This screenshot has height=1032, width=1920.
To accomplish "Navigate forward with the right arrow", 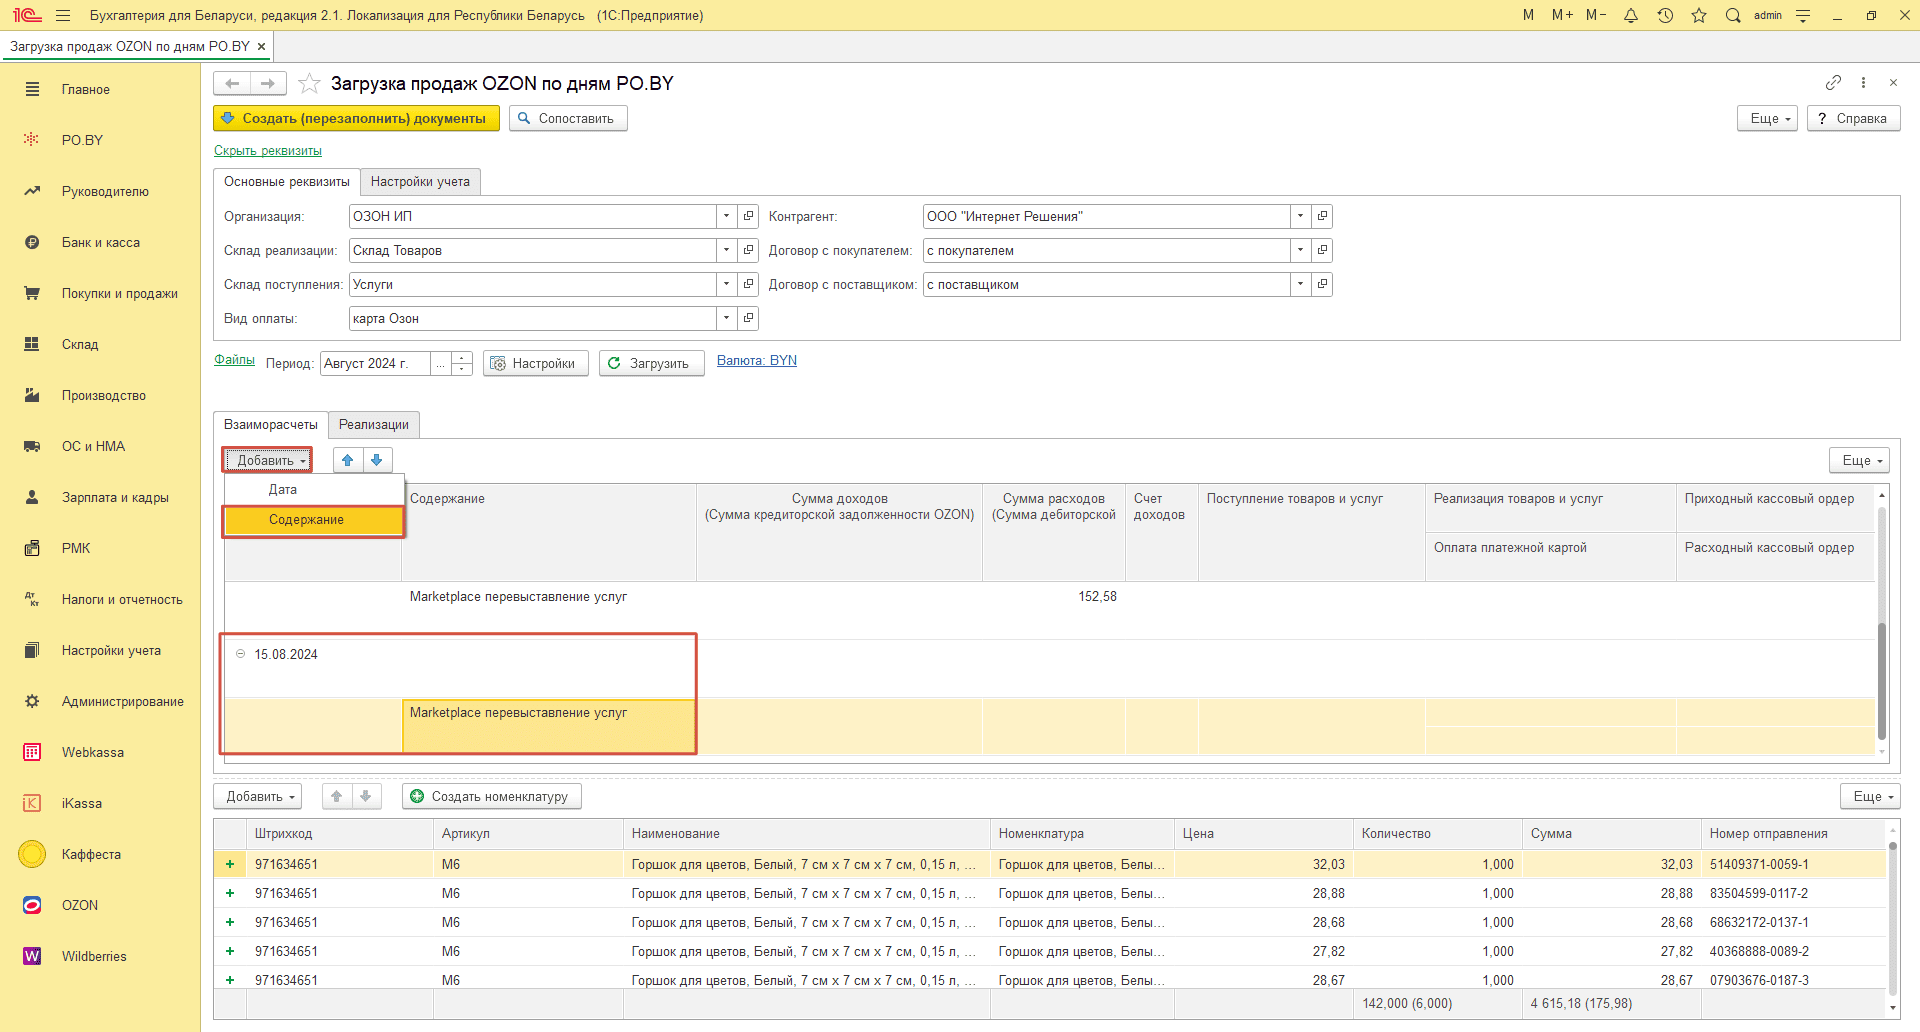I will coord(268,83).
